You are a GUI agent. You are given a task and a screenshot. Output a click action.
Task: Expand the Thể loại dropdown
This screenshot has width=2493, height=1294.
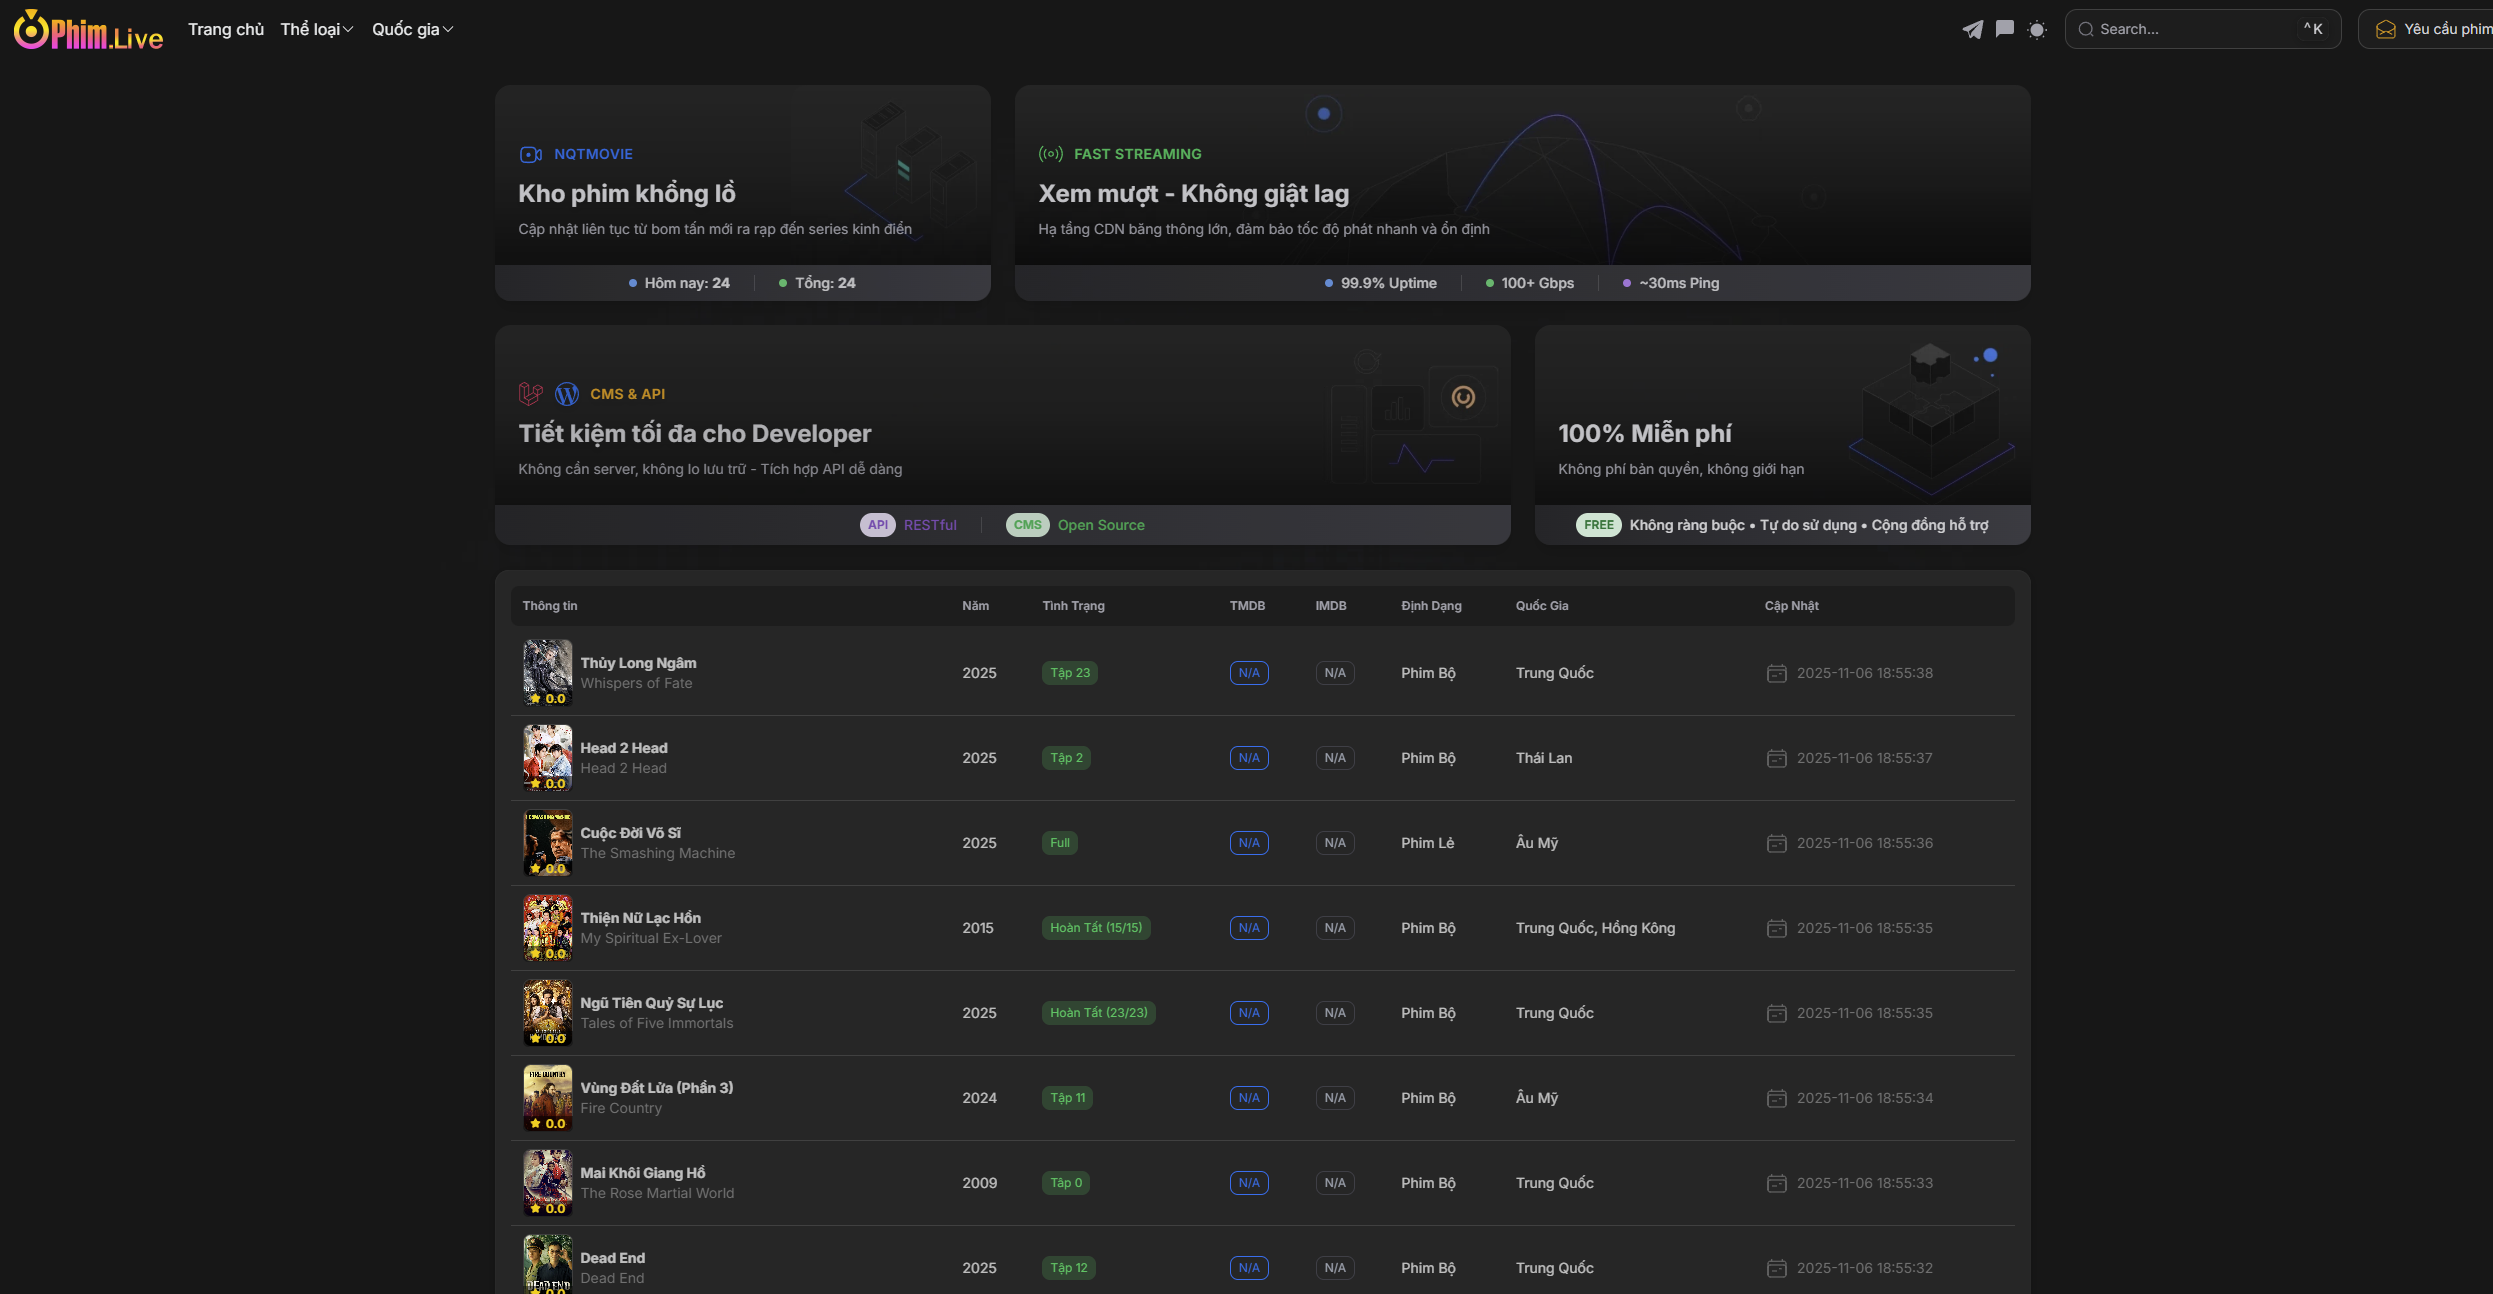coord(315,29)
